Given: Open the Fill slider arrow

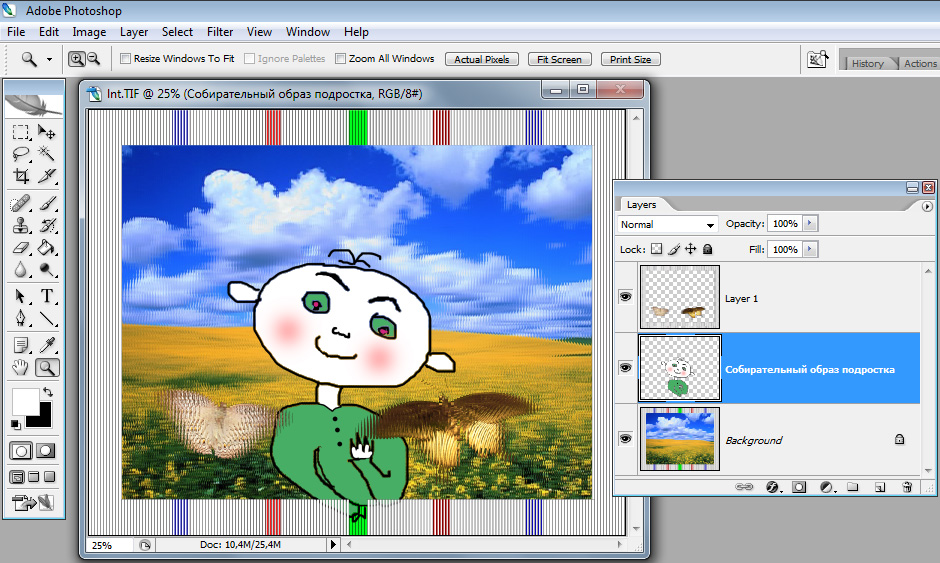Looking at the screenshot, I should (810, 249).
